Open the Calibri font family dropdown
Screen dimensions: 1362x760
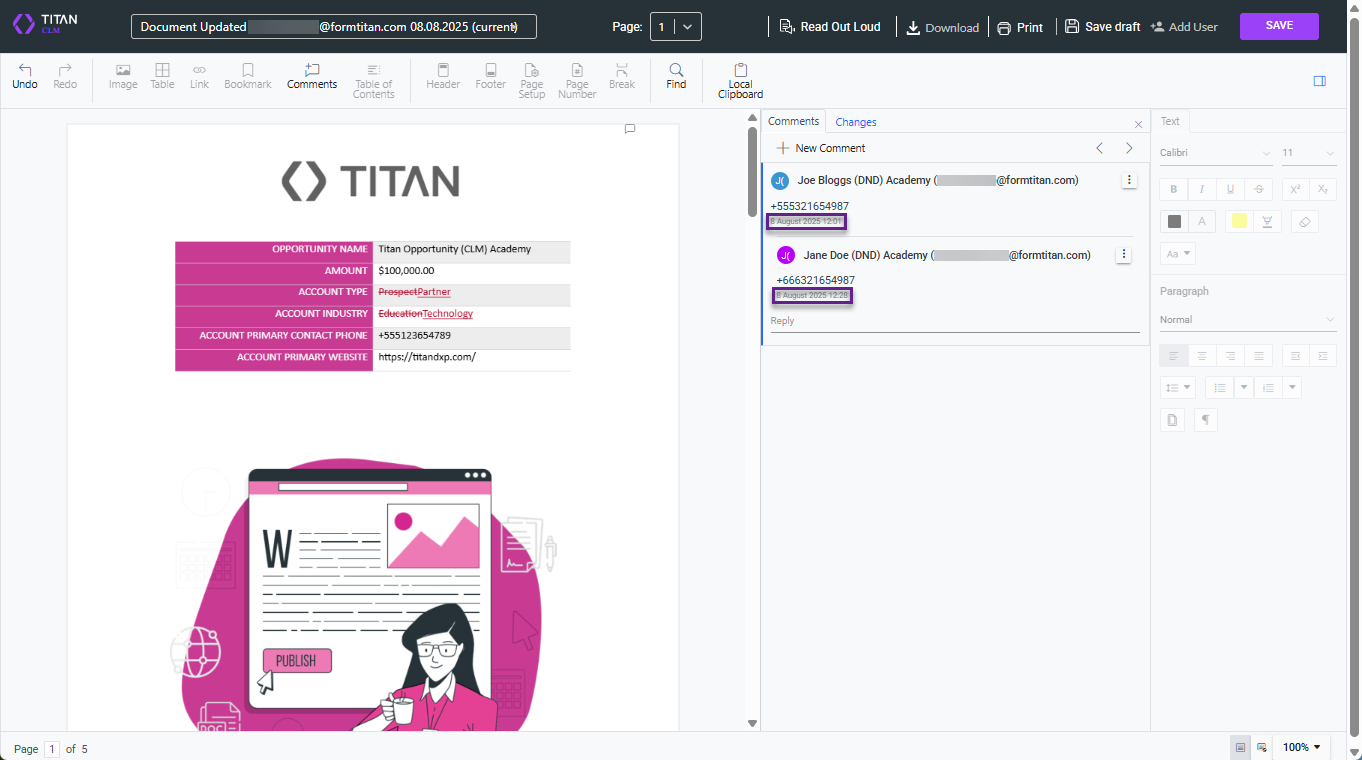pos(1213,152)
